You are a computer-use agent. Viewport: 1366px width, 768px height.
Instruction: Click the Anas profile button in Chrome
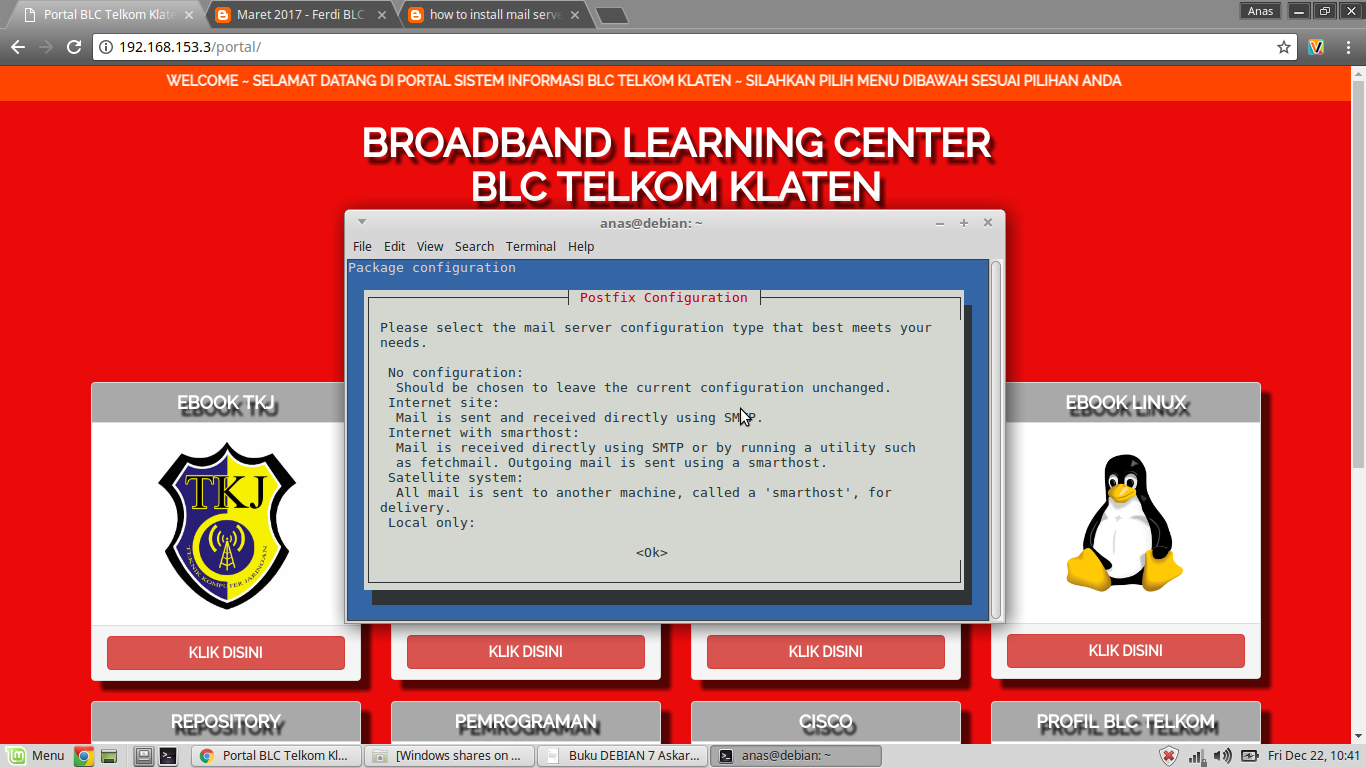coord(1260,11)
